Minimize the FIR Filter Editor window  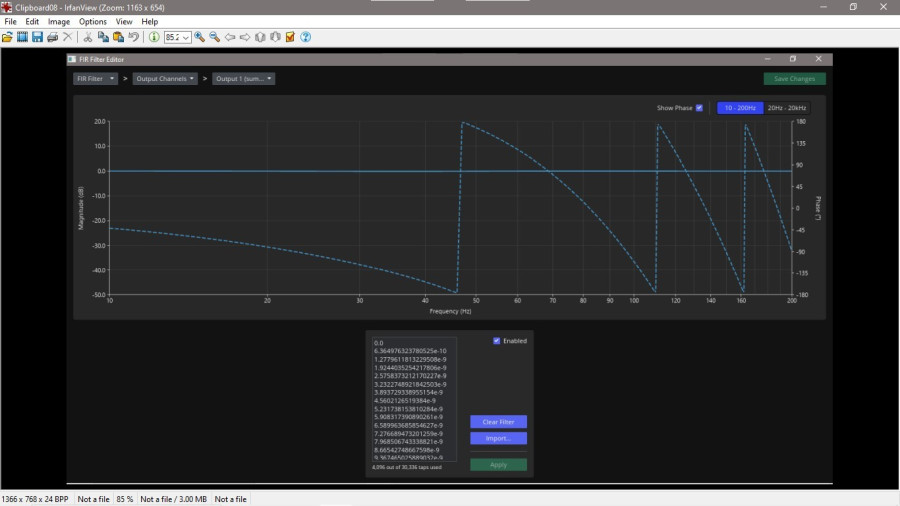pos(767,59)
